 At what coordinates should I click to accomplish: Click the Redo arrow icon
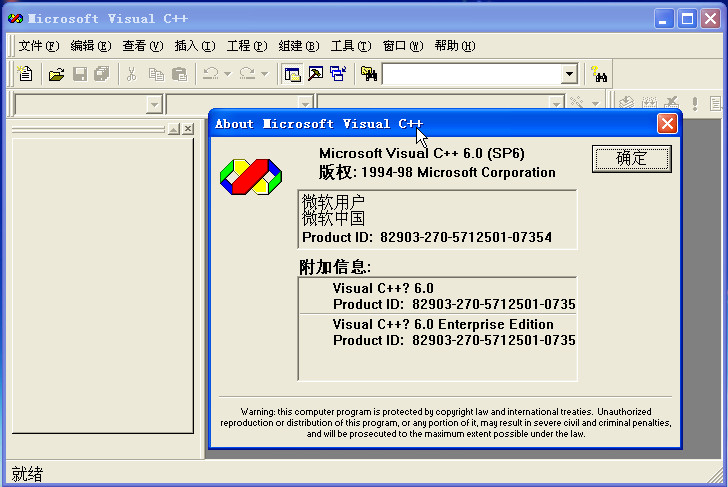coord(247,74)
